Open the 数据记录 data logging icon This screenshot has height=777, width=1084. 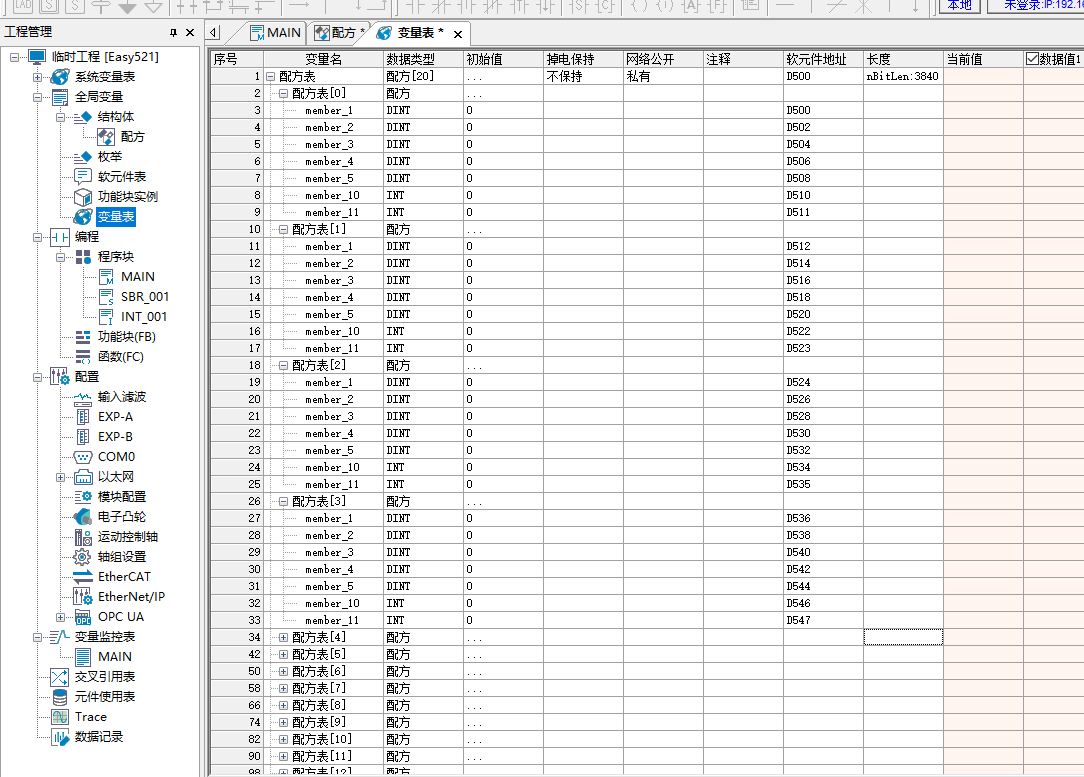(60, 737)
